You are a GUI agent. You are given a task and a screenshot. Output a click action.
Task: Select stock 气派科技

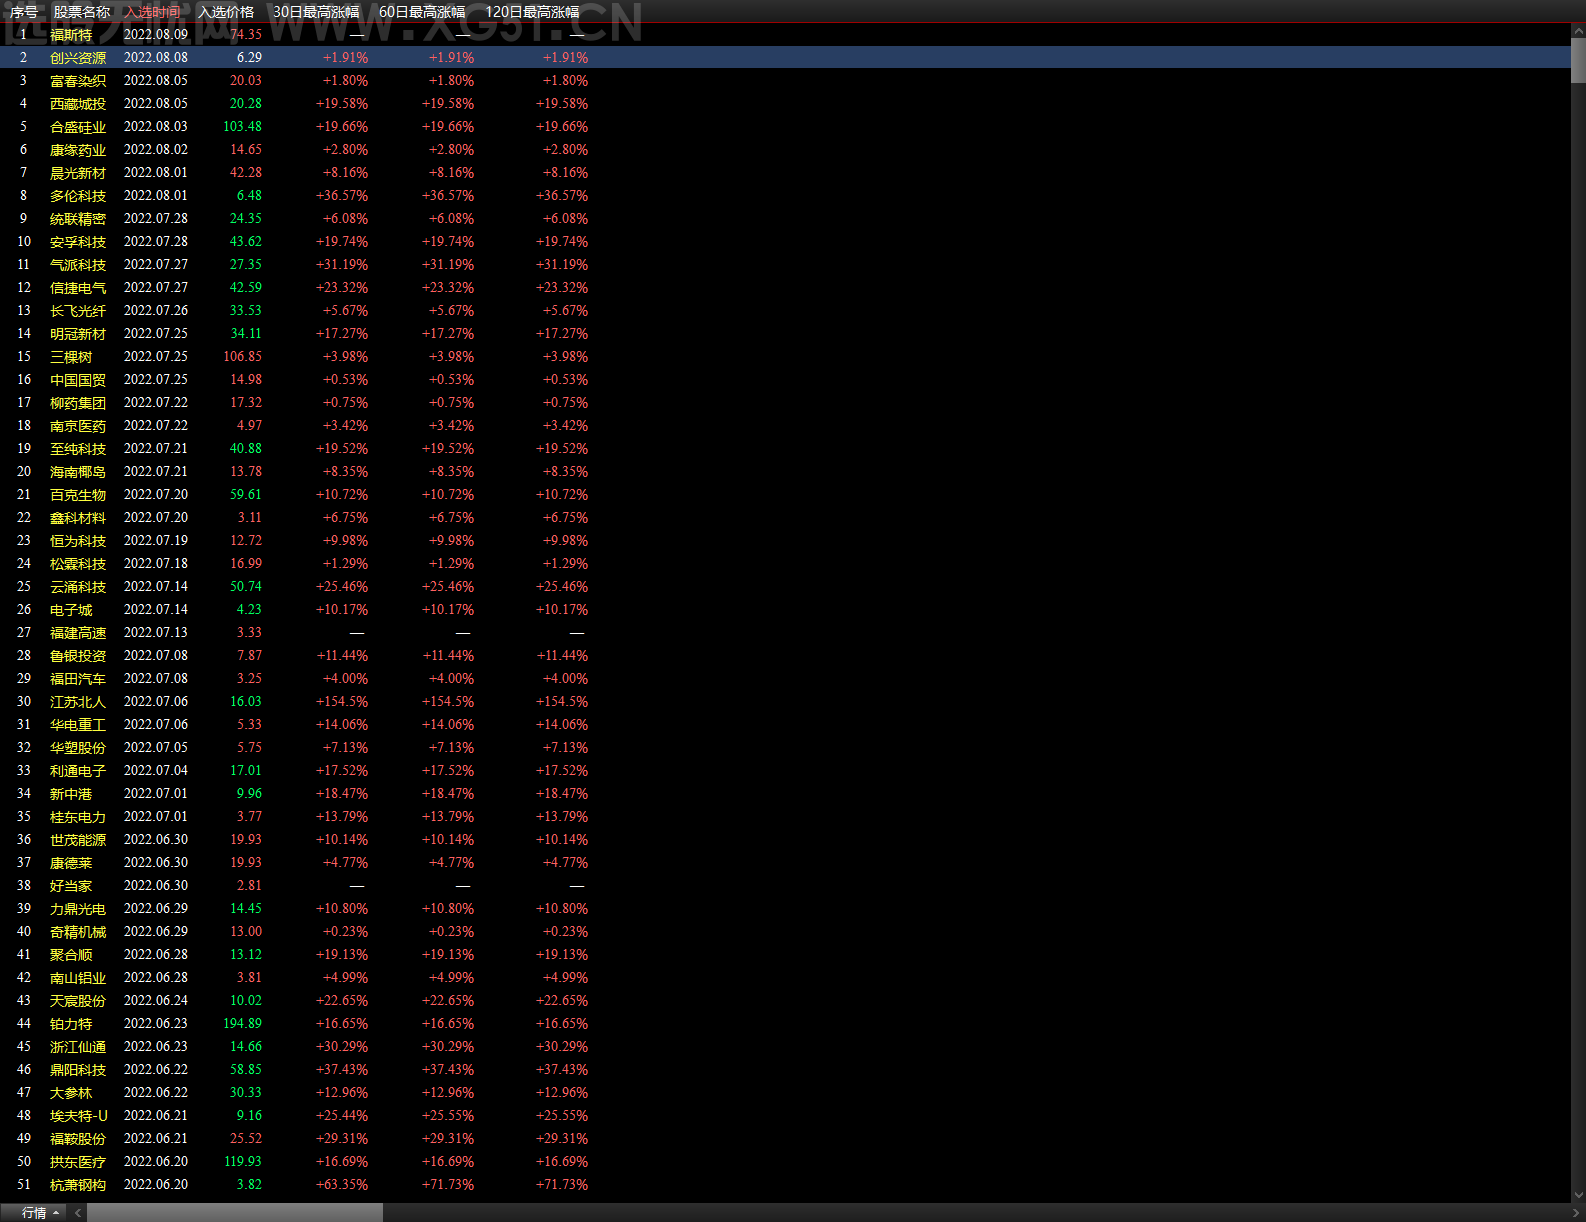78,265
